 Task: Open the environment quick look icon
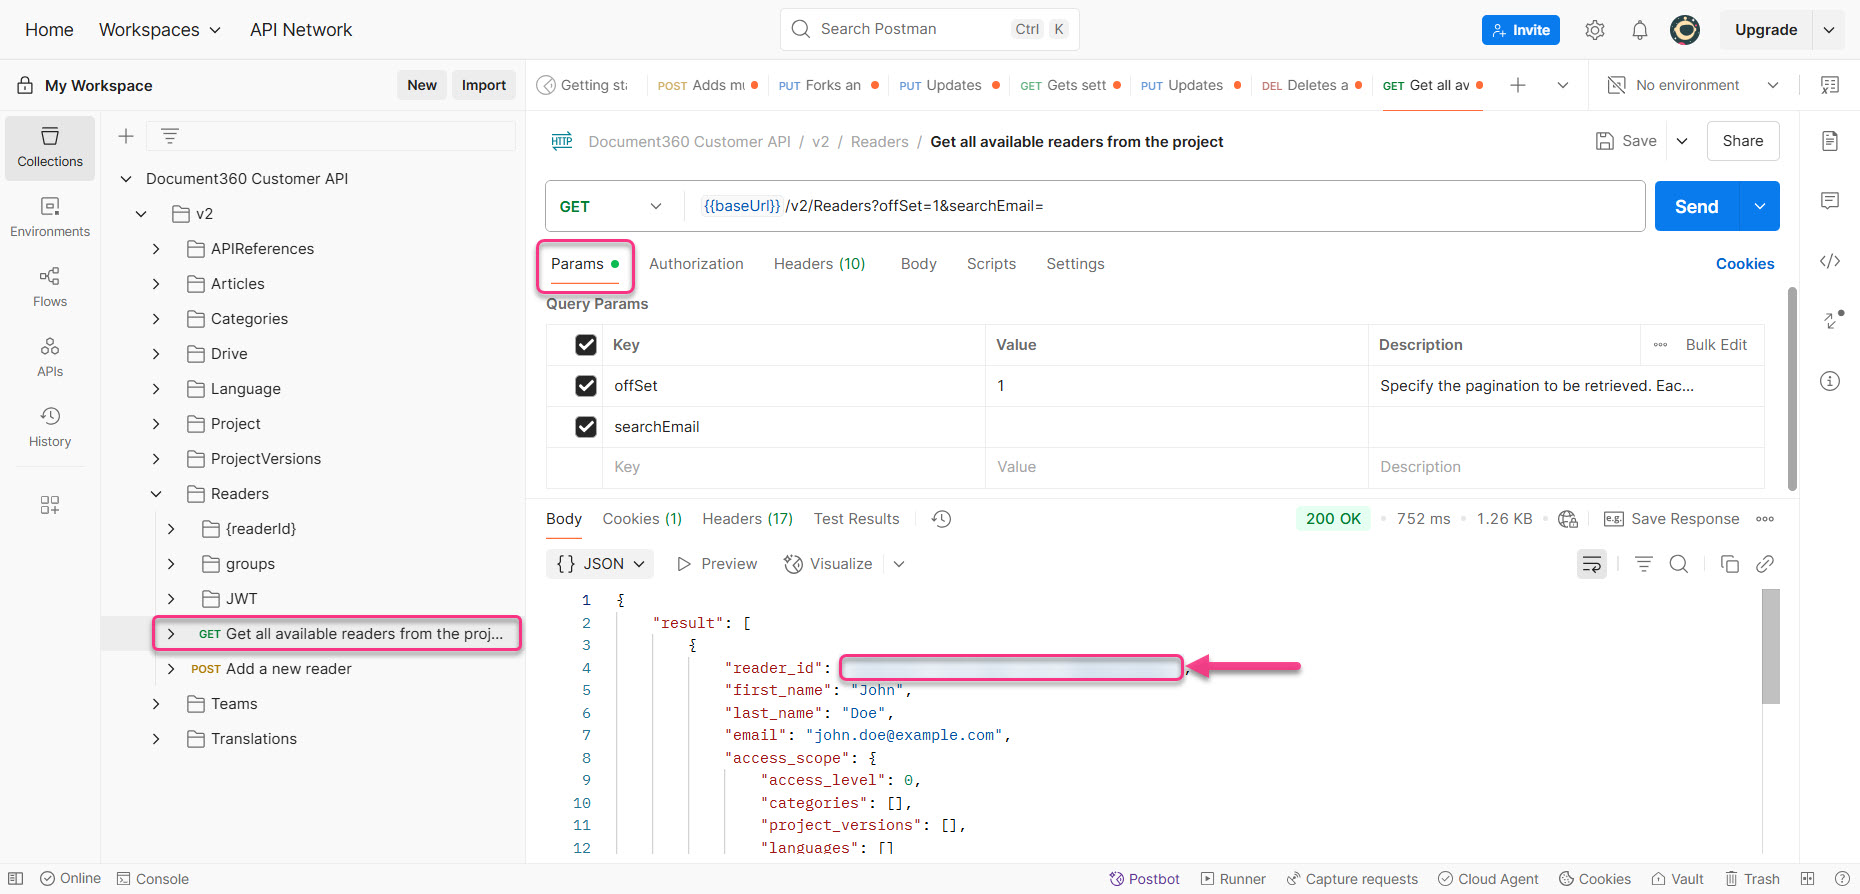(x=1830, y=85)
